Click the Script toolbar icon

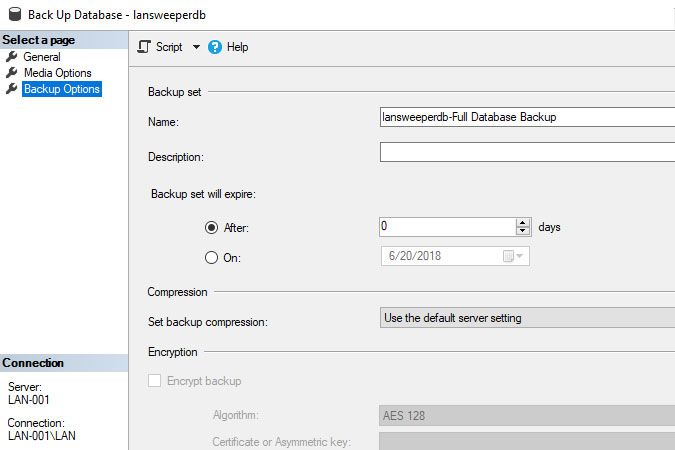tap(144, 47)
